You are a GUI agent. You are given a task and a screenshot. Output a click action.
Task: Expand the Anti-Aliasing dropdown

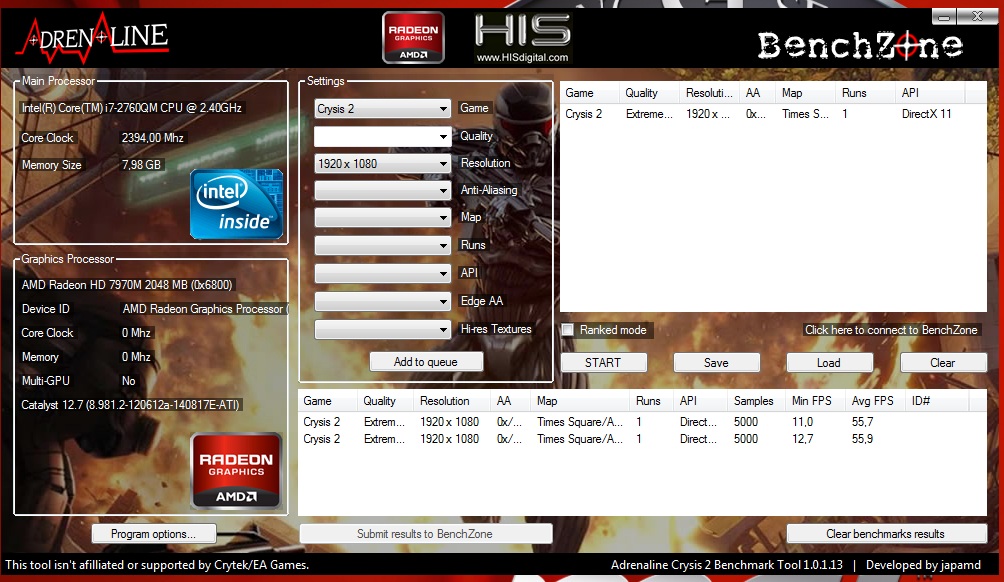(382, 191)
